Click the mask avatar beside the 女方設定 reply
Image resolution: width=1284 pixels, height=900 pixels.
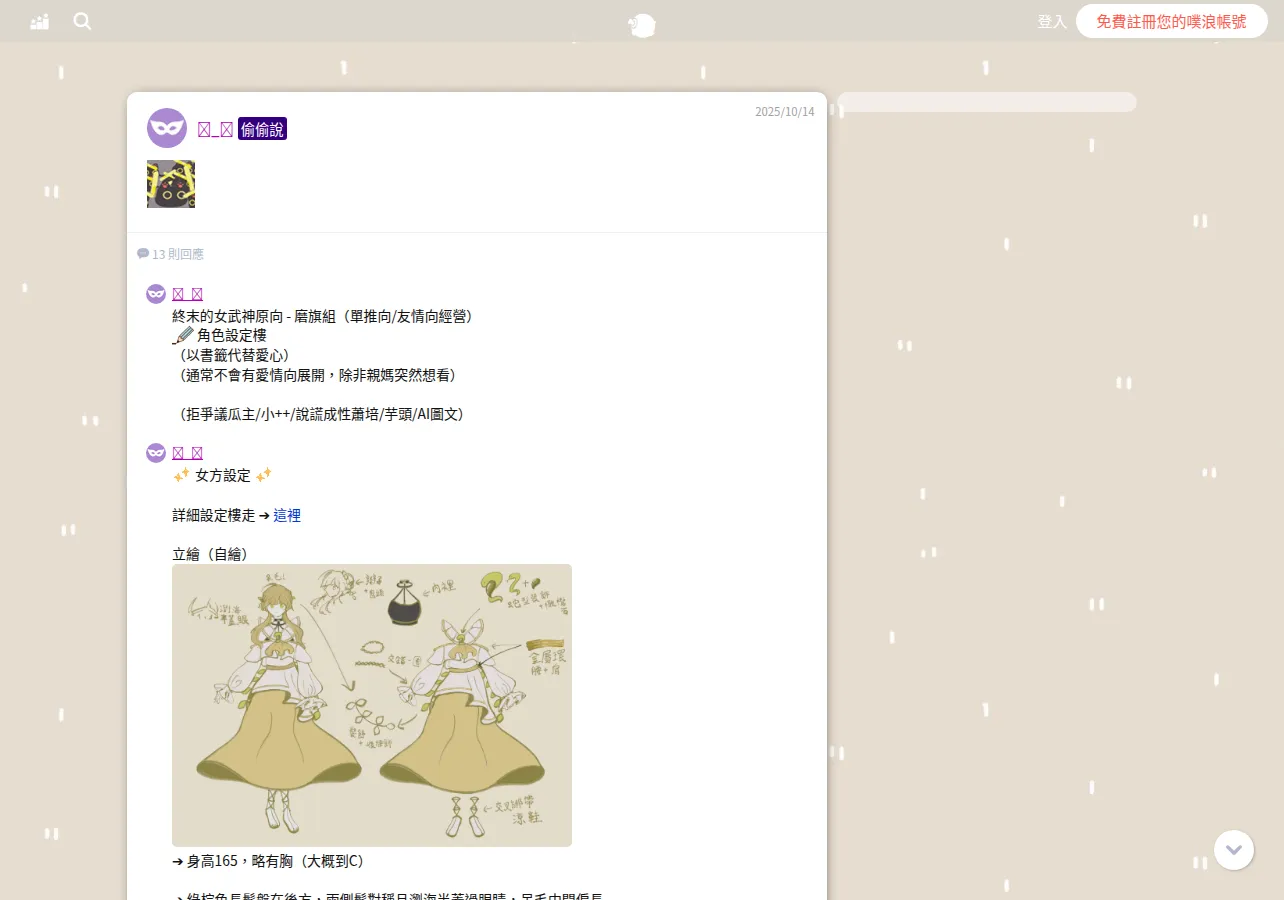coord(156,453)
